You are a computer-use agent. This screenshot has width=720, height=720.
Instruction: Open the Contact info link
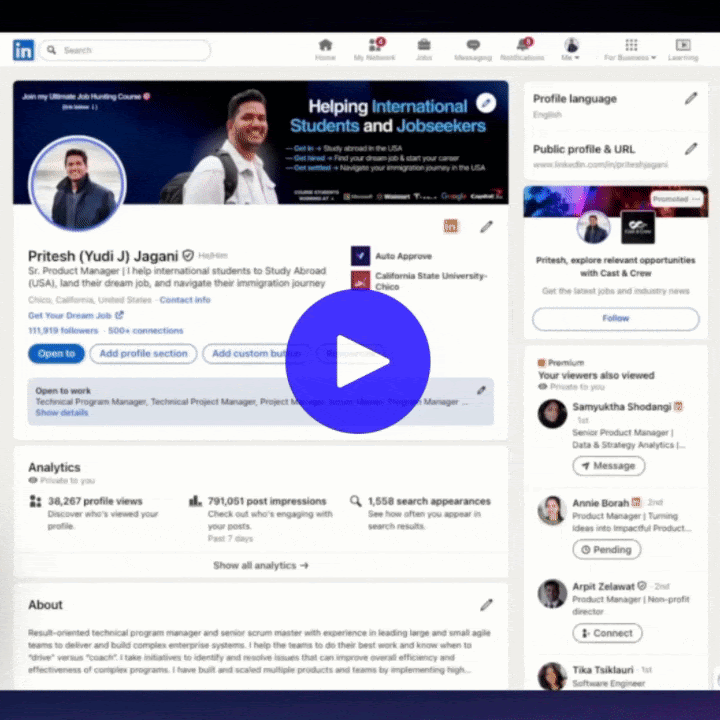[185, 300]
